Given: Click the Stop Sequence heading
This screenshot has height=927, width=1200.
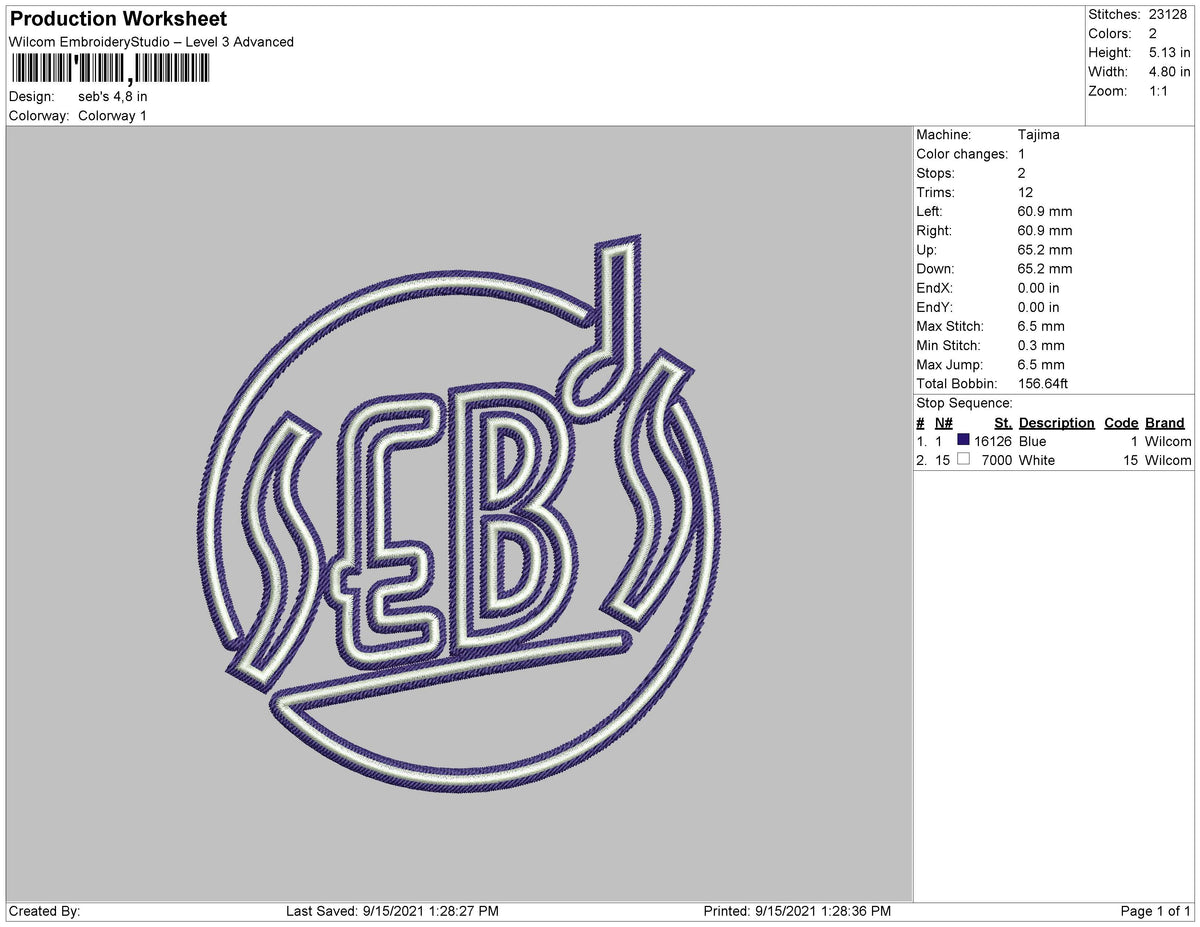Looking at the screenshot, I should (x=952, y=402).
